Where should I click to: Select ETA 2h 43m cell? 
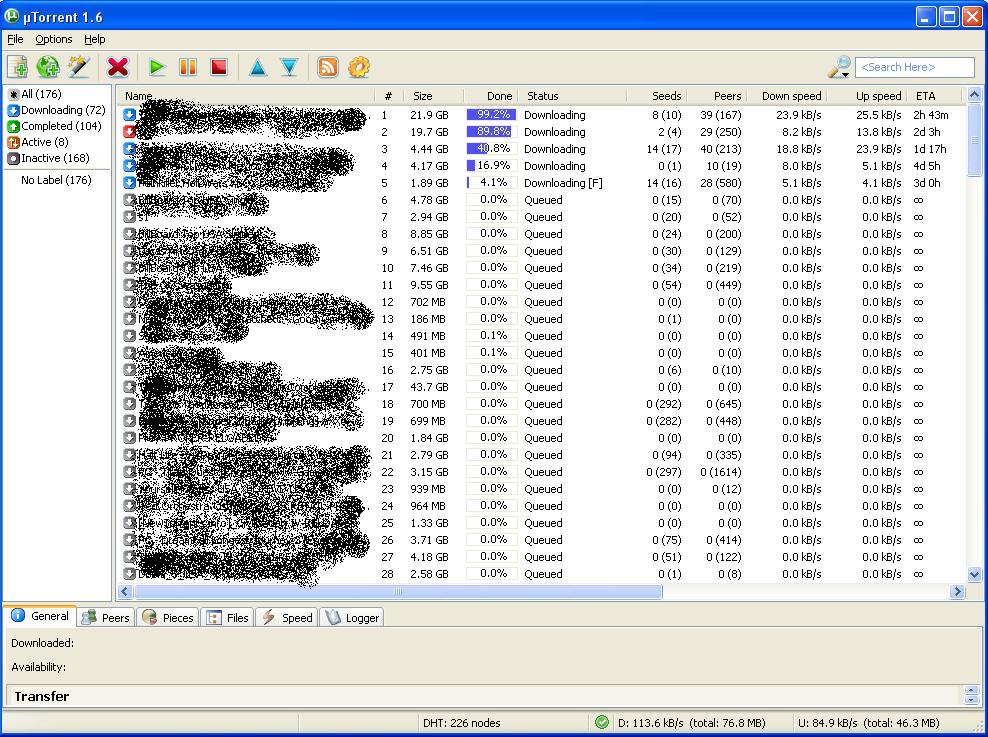tap(931, 115)
